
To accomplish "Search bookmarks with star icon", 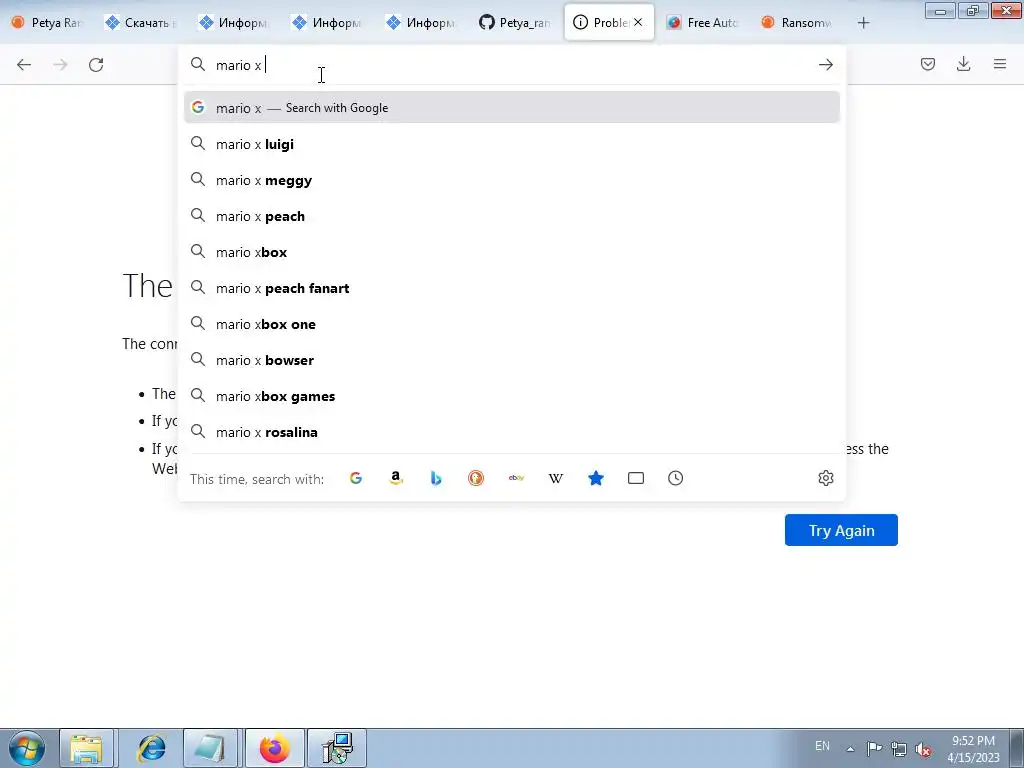I will point(596,478).
